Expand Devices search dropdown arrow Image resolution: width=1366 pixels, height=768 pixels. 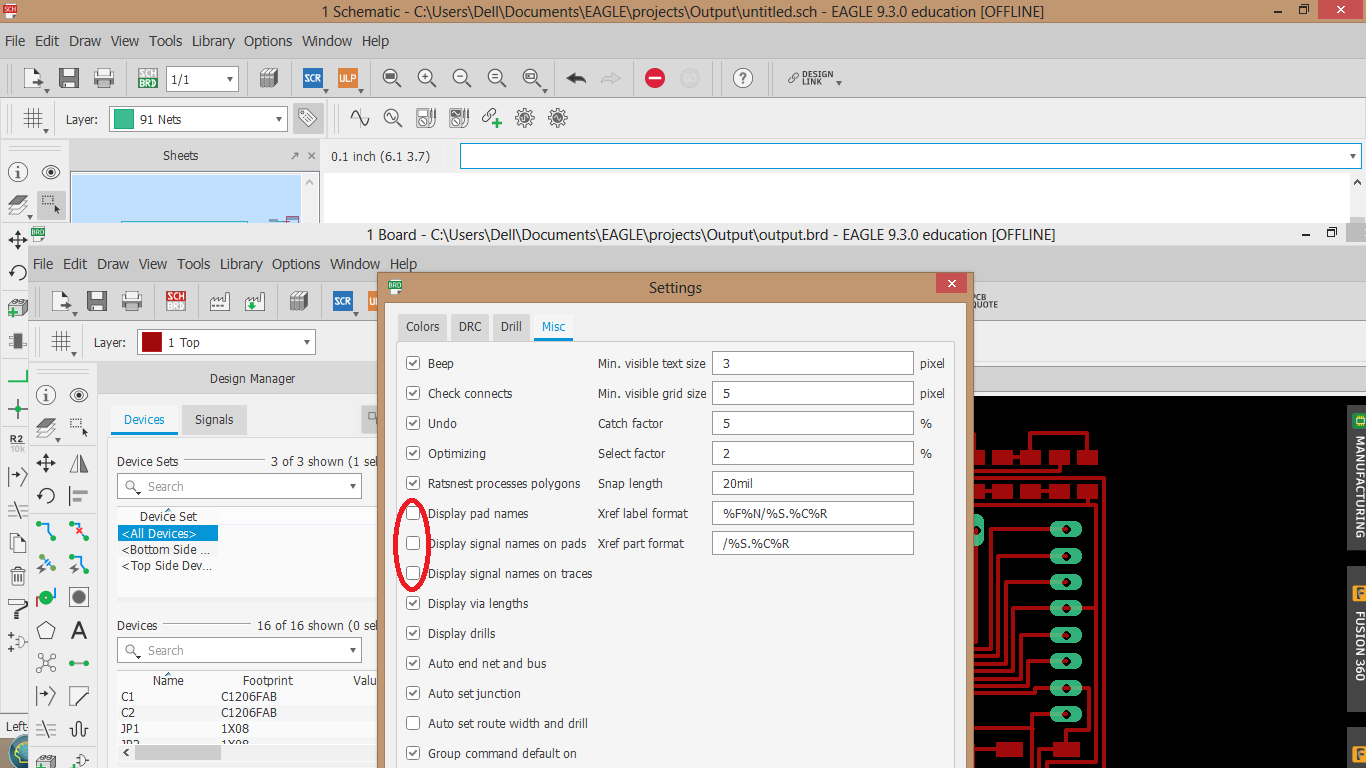353,650
